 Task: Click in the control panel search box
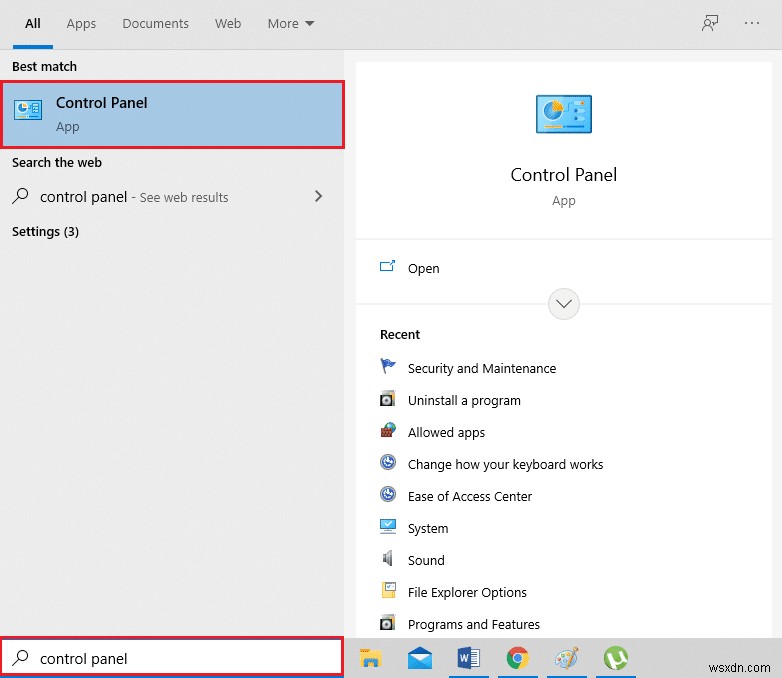pyautogui.click(x=172, y=658)
